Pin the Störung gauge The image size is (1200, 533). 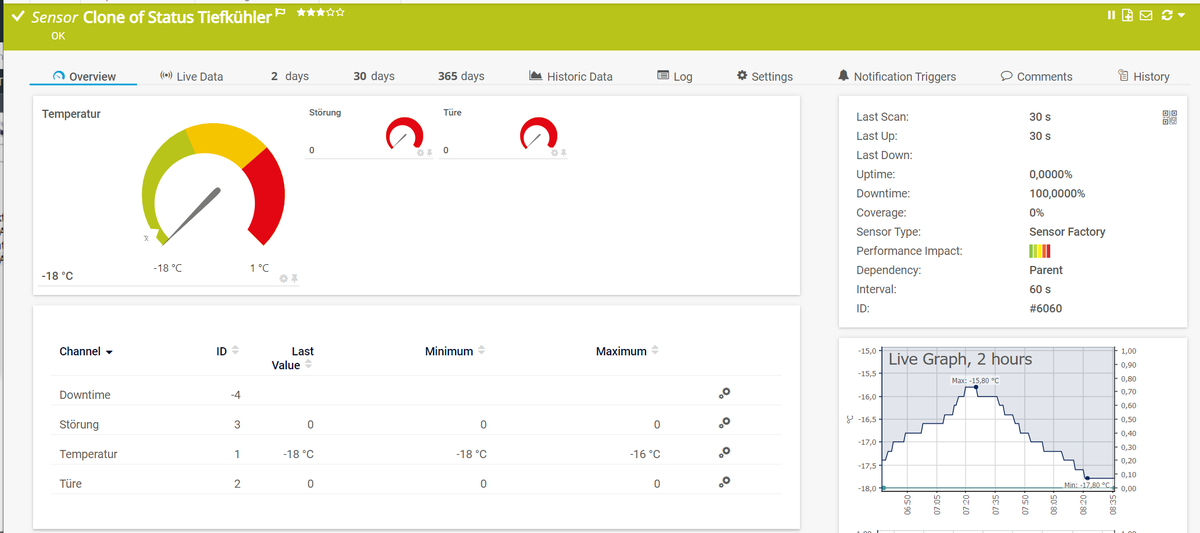pos(429,152)
